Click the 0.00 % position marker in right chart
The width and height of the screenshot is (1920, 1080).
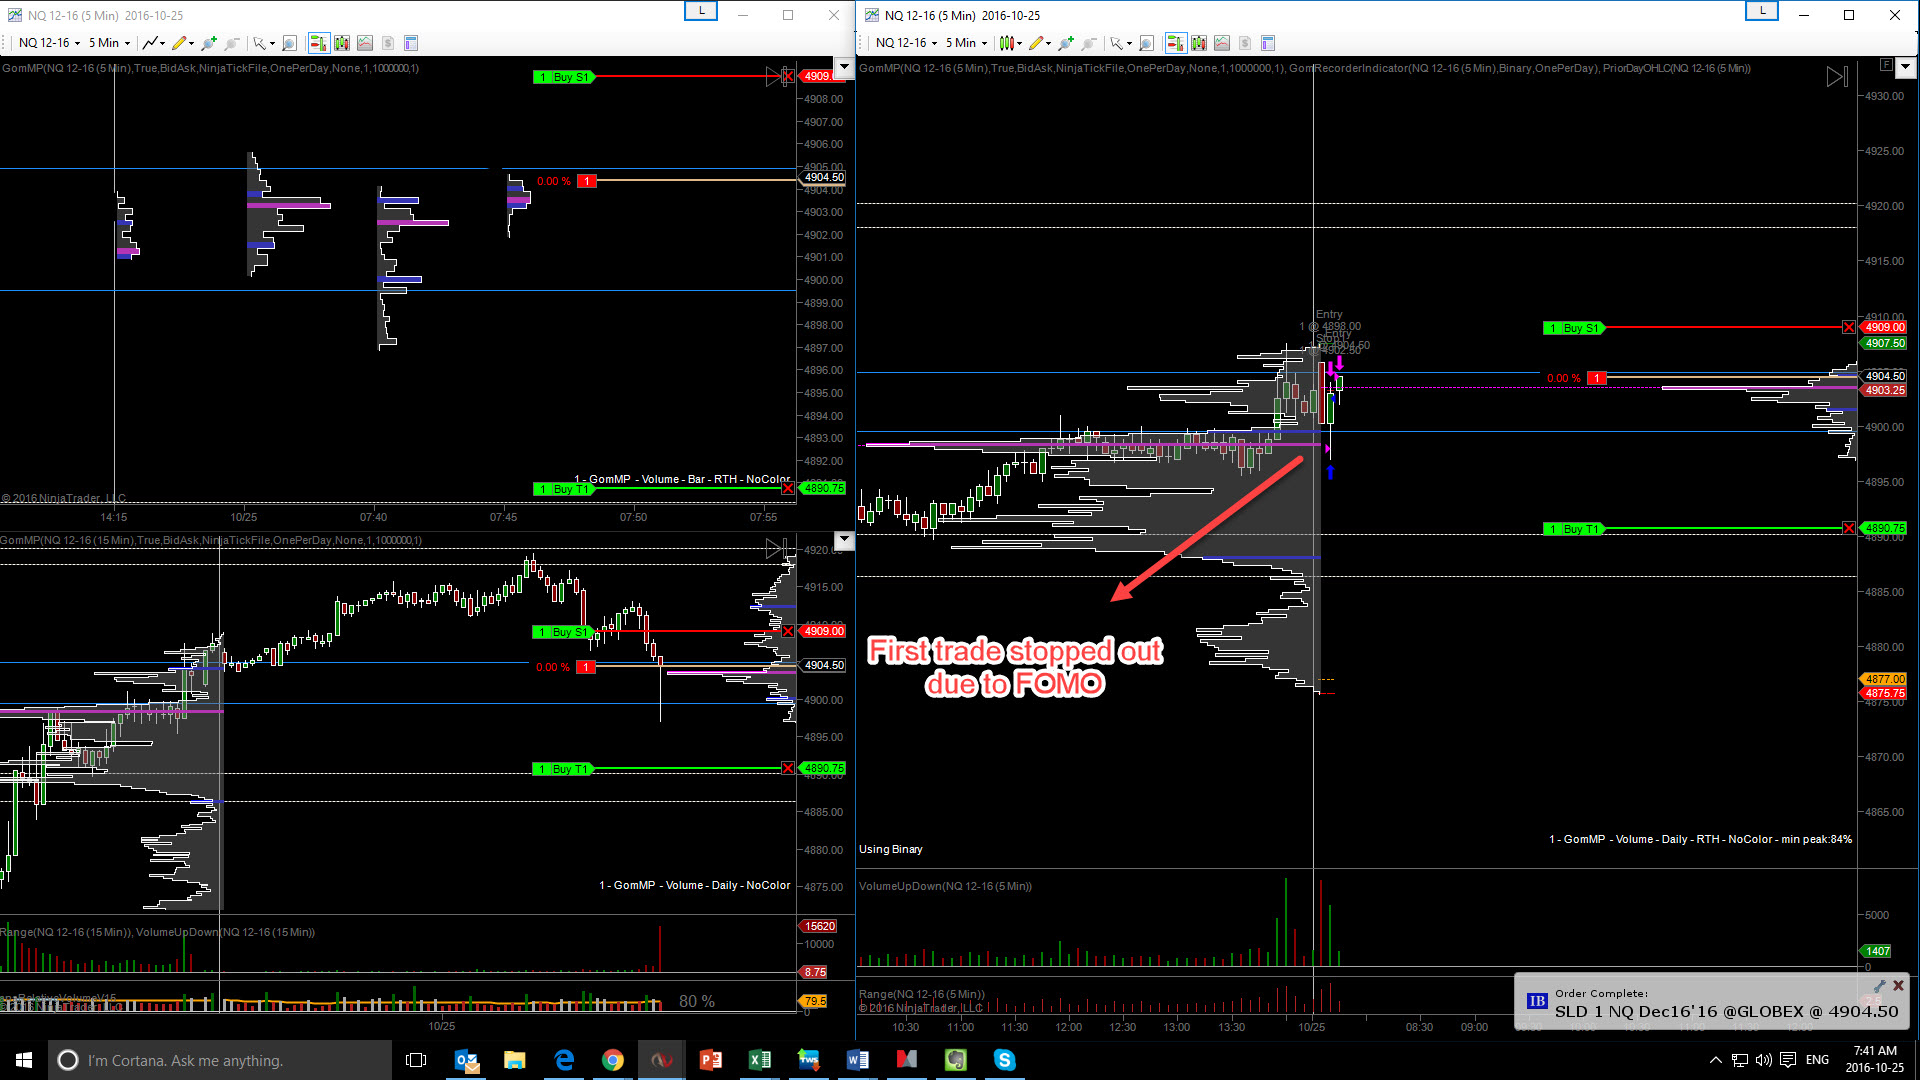[x=1575, y=378]
